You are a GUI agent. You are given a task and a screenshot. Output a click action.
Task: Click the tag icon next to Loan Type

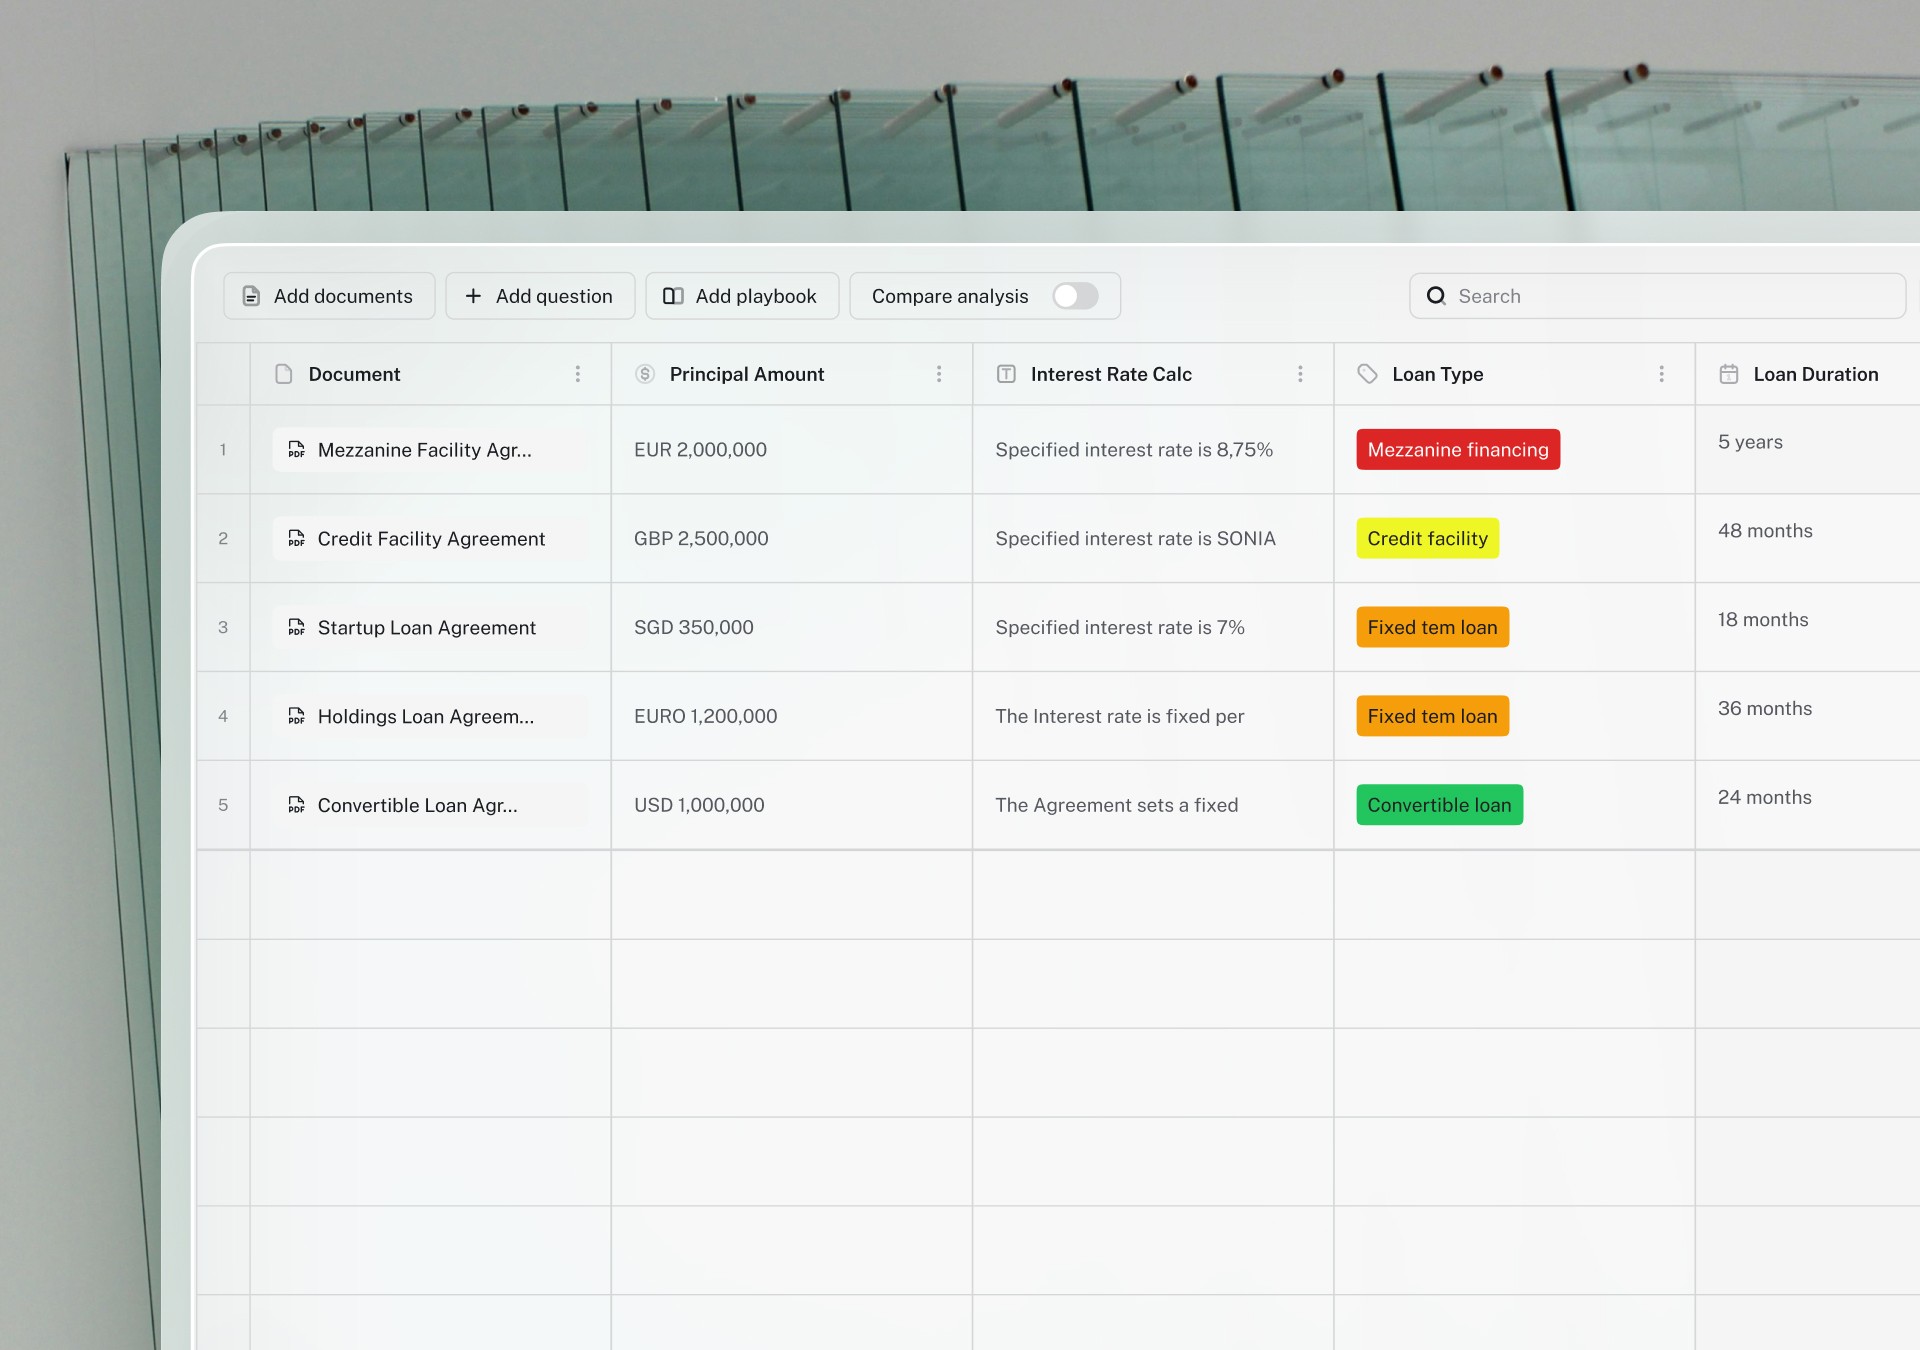point(1366,374)
